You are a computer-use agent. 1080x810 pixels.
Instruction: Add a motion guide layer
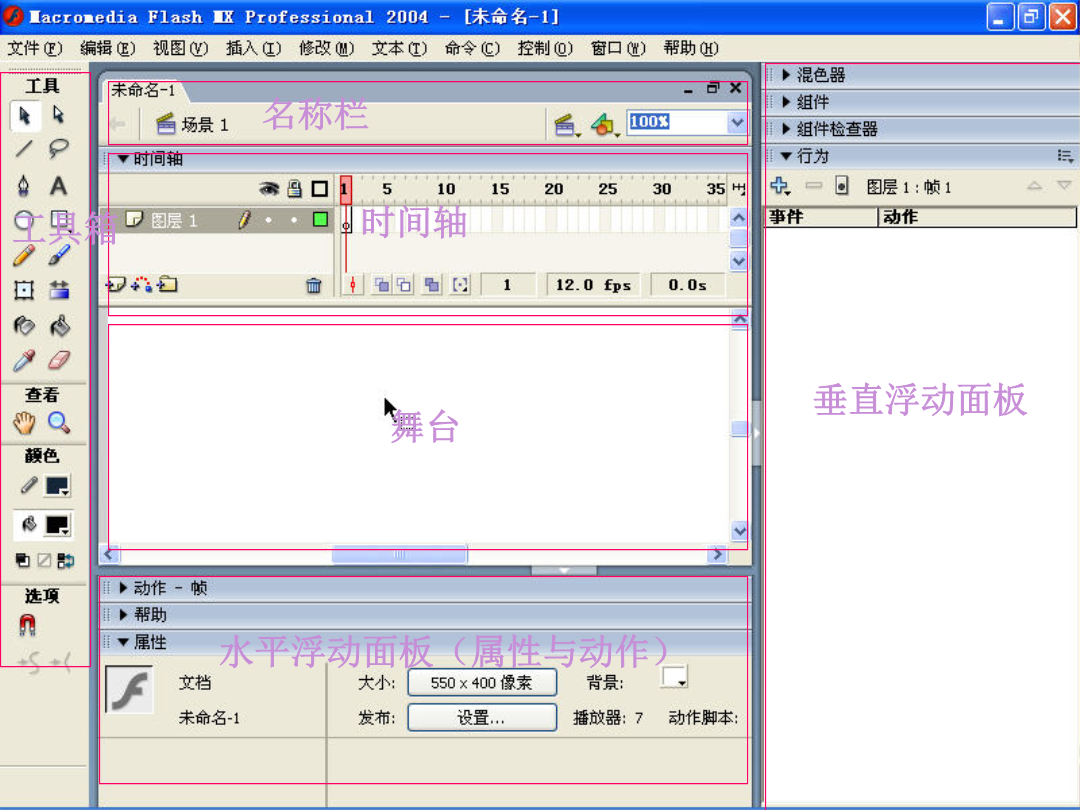point(141,284)
